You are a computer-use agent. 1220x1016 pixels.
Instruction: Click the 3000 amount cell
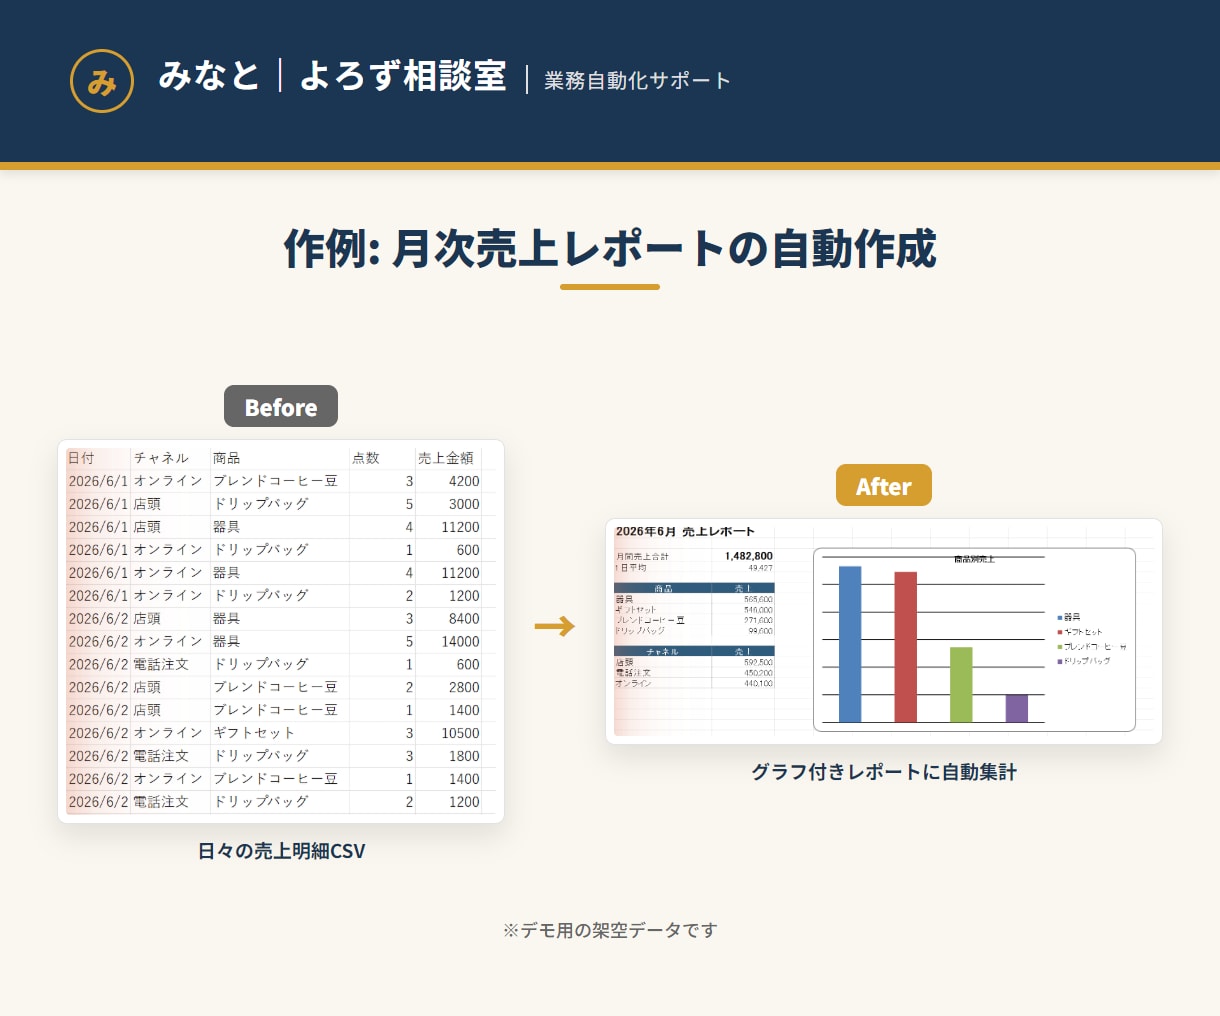pyautogui.click(x=464, y=504)
